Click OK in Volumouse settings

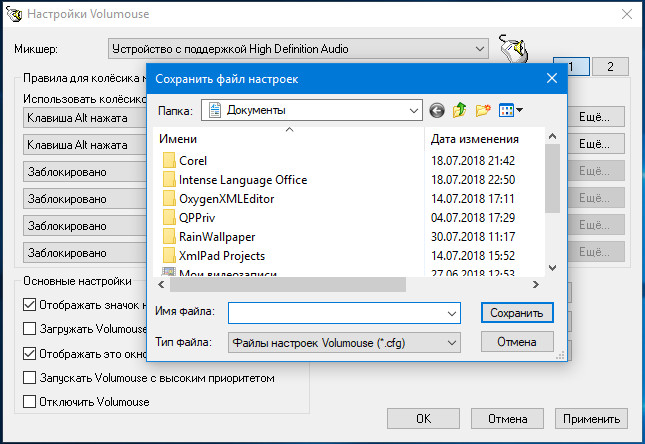pyautogui.click(x=423, y=419)
